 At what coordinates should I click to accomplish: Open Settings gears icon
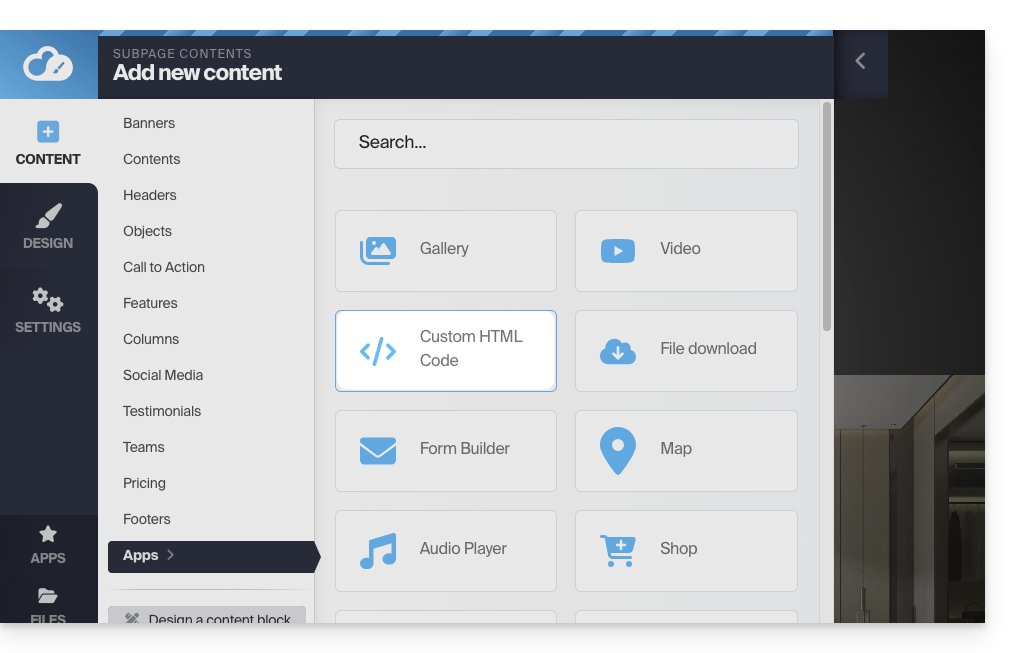pos(48,299)
